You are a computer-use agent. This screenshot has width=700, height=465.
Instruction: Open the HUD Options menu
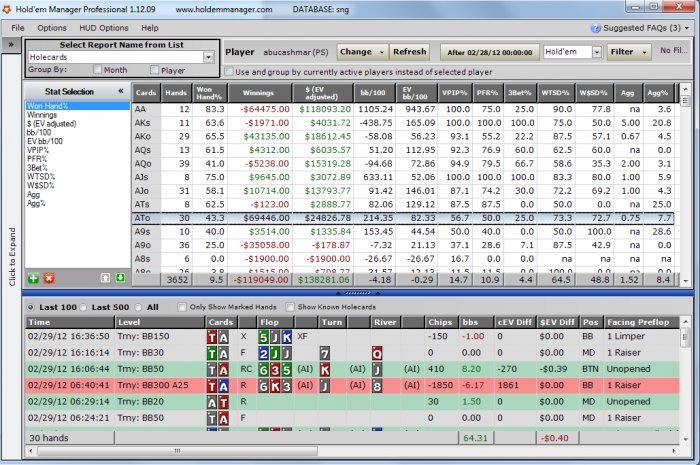point(104,28)
